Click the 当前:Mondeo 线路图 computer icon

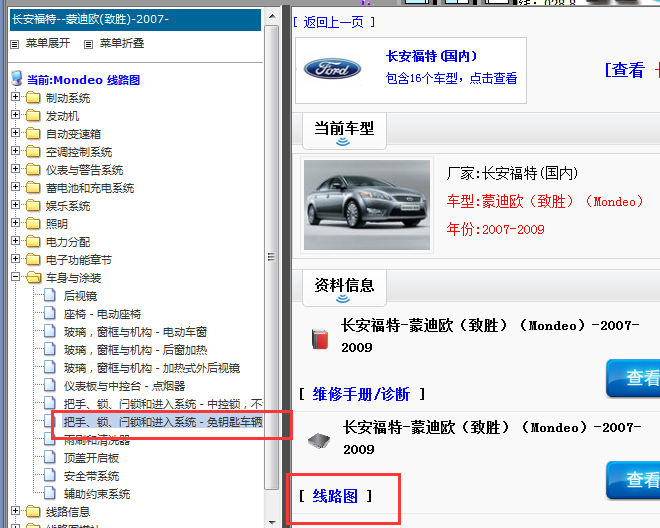17,78
